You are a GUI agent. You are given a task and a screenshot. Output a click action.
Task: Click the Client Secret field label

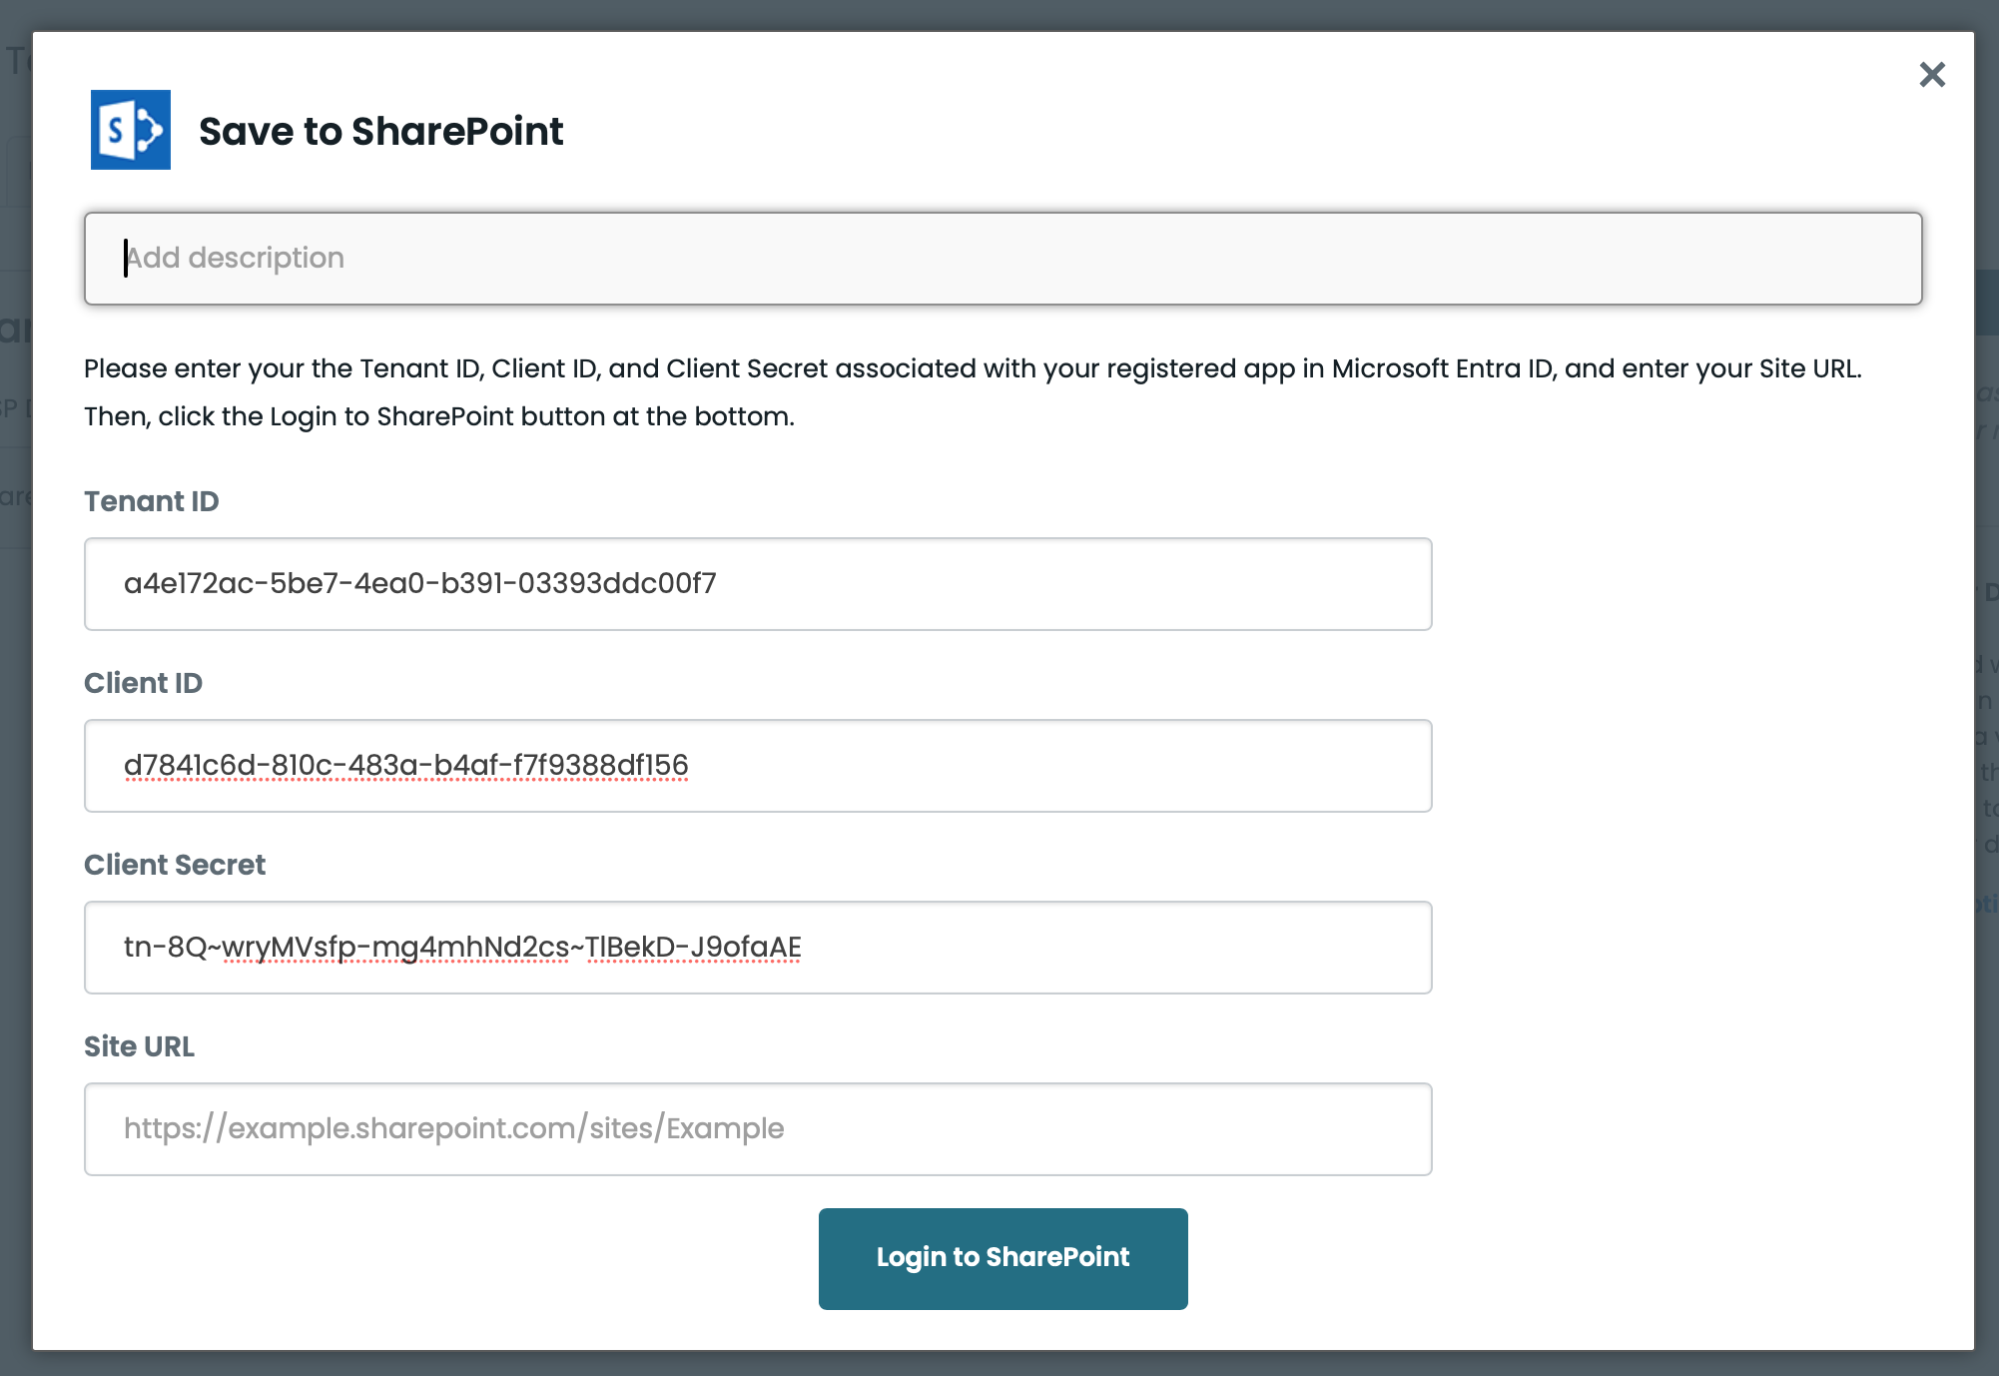point(175,865)
